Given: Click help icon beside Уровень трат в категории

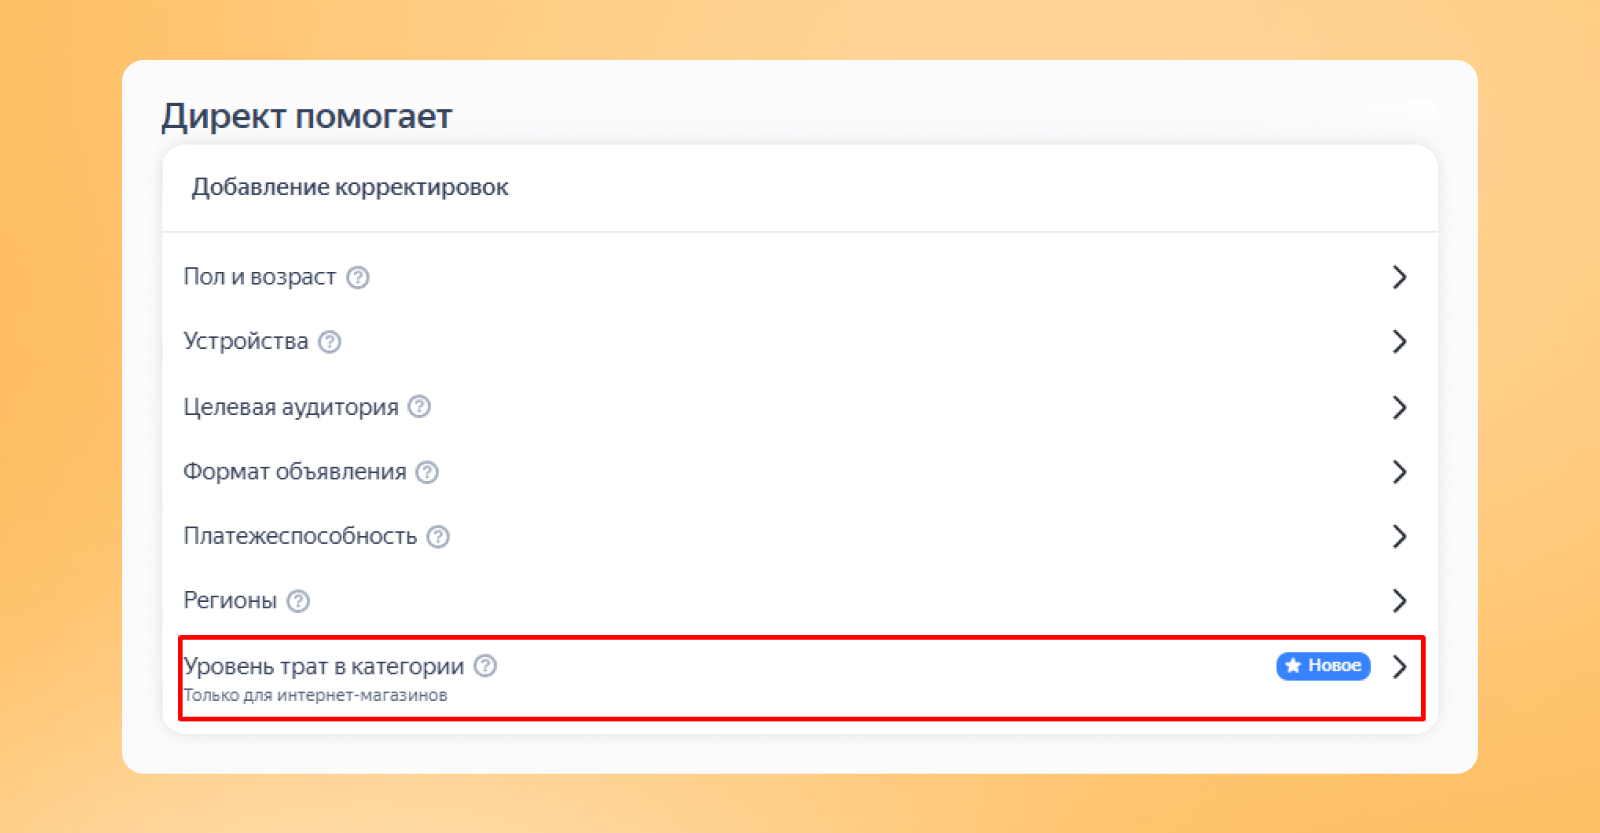Looking at the screenshot, I should coord(485,666).
